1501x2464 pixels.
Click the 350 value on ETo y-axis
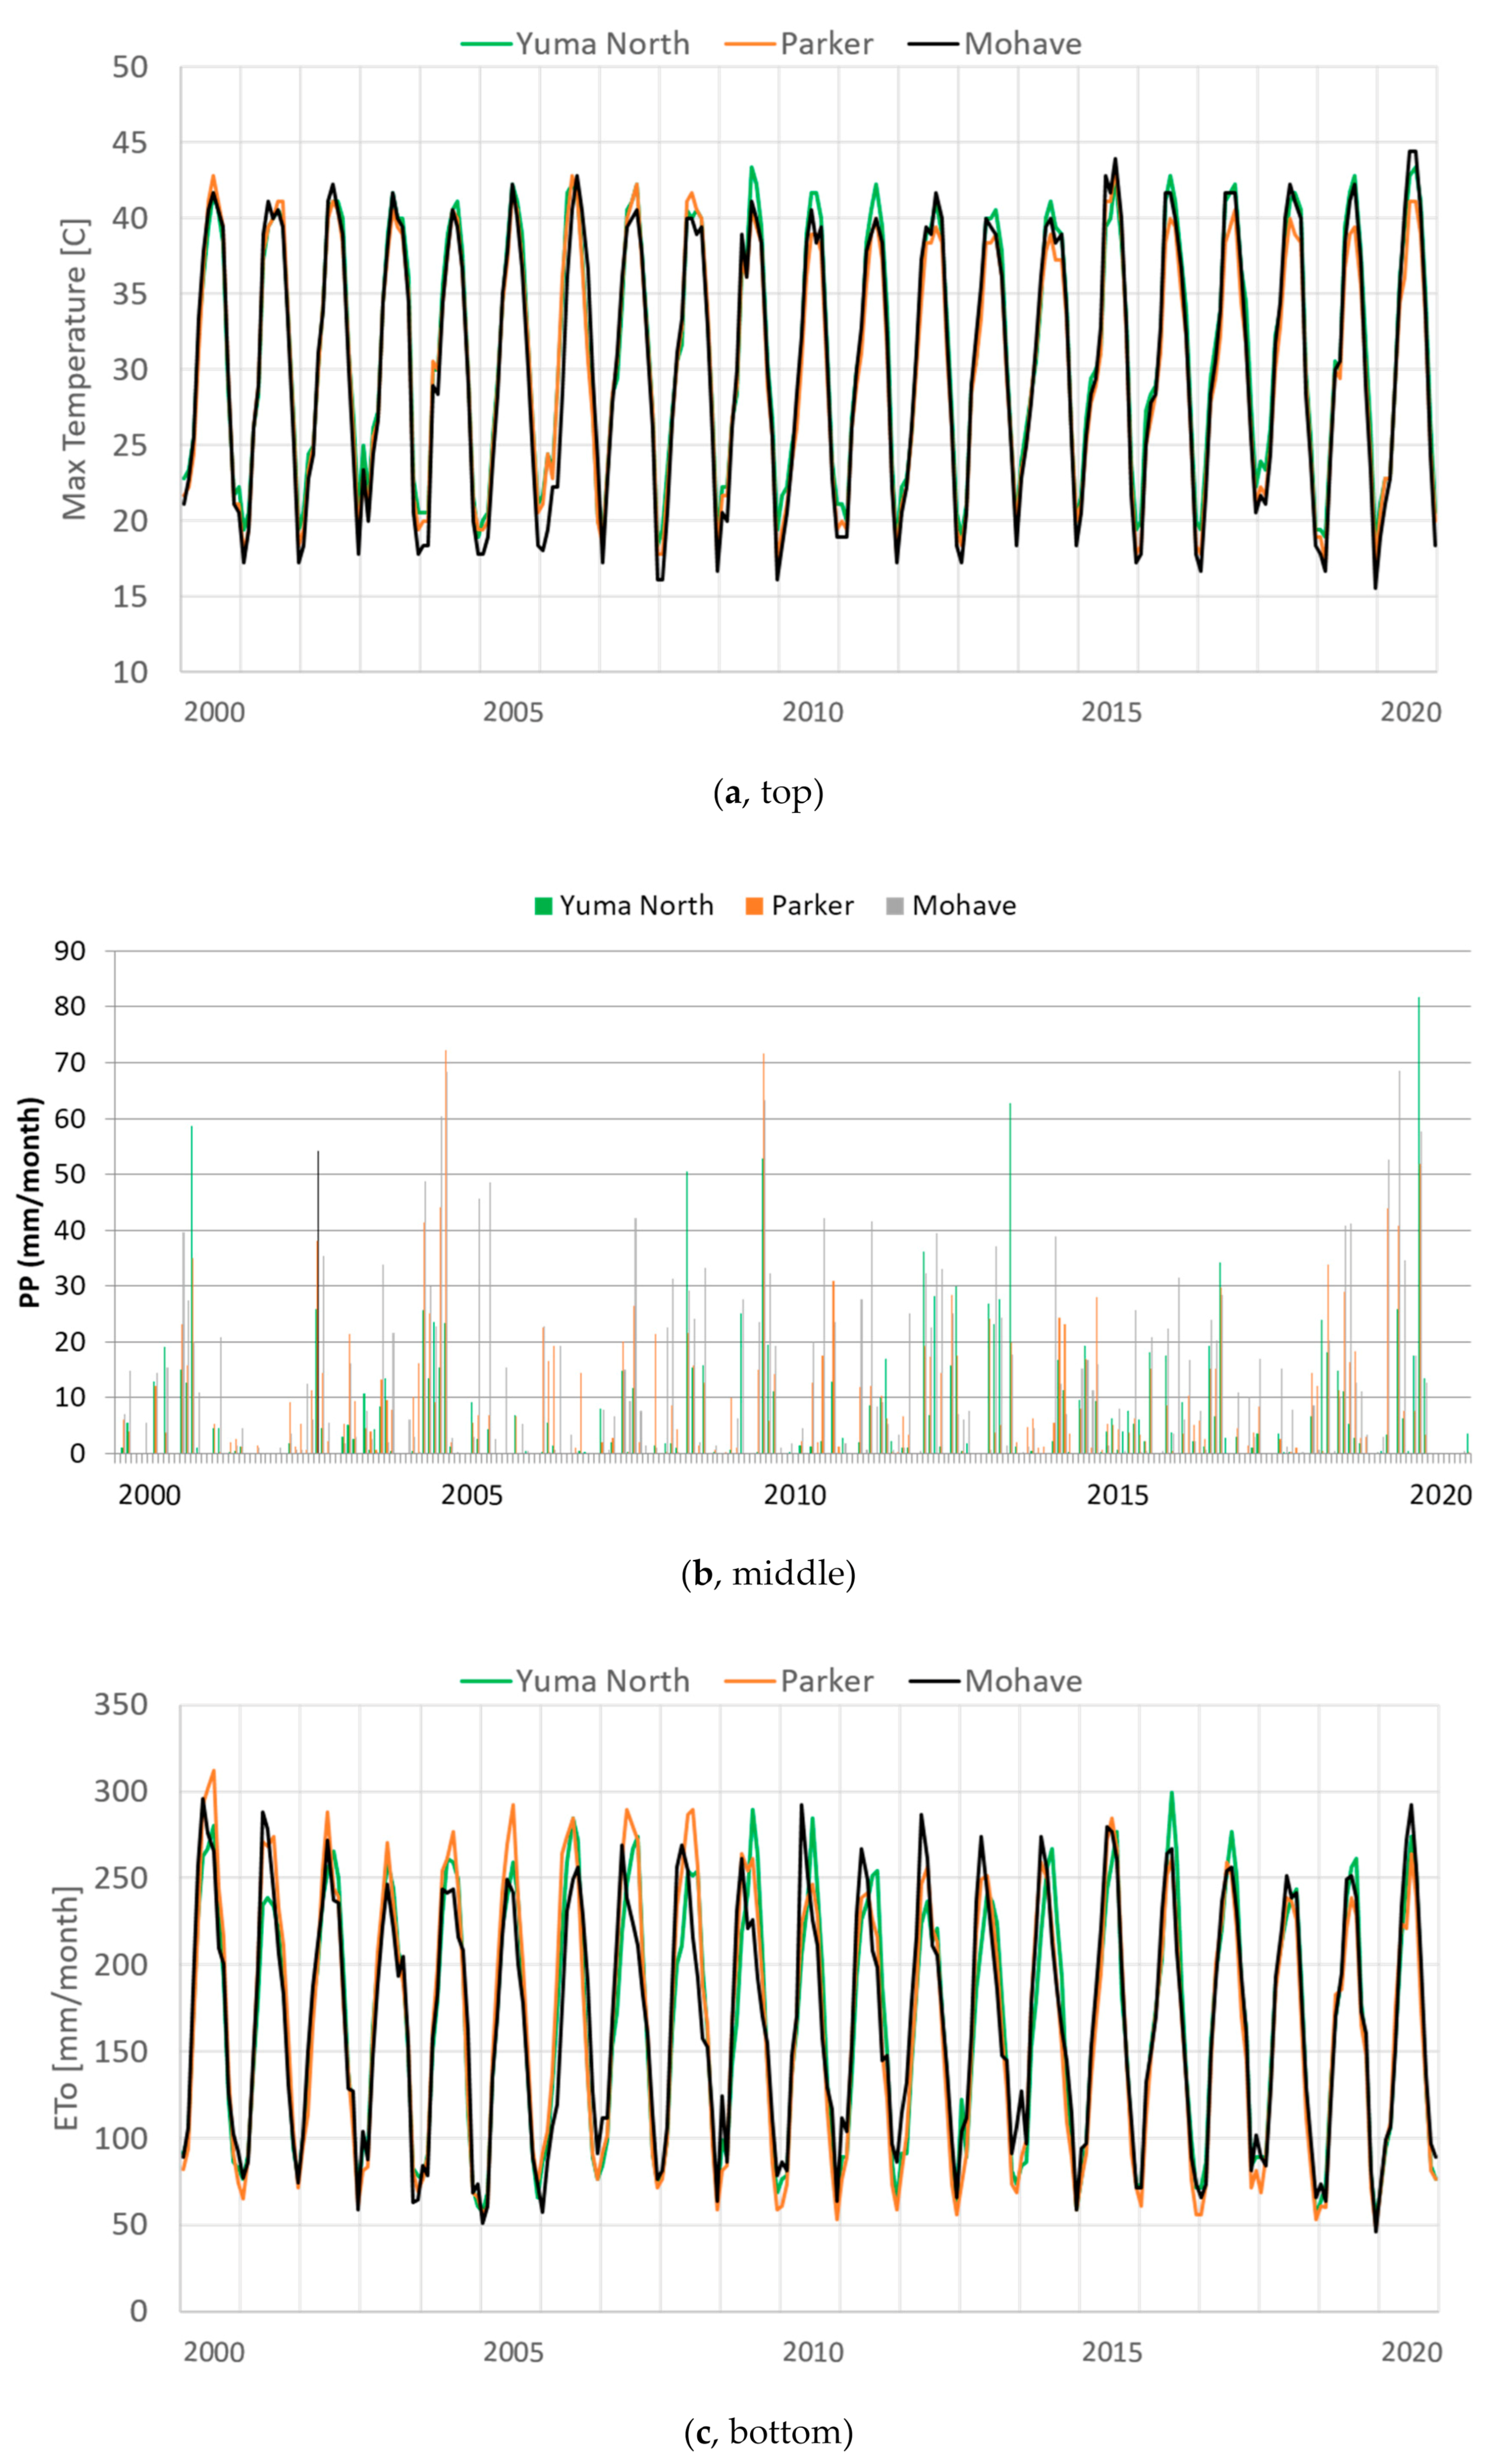coord(121,1704)
